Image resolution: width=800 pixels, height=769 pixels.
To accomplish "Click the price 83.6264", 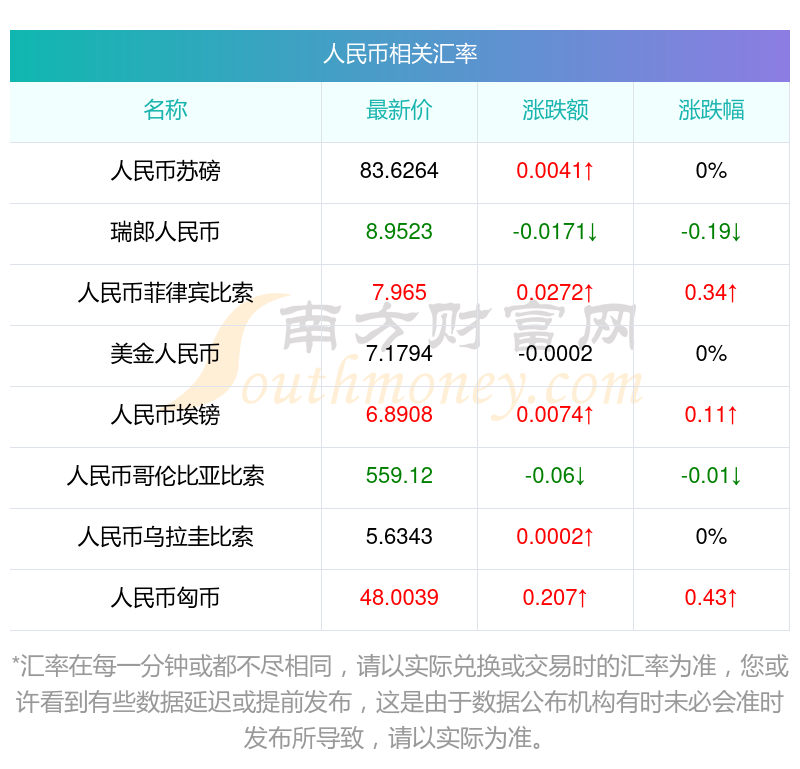I will pyautogui.click(x=399, y=171).
